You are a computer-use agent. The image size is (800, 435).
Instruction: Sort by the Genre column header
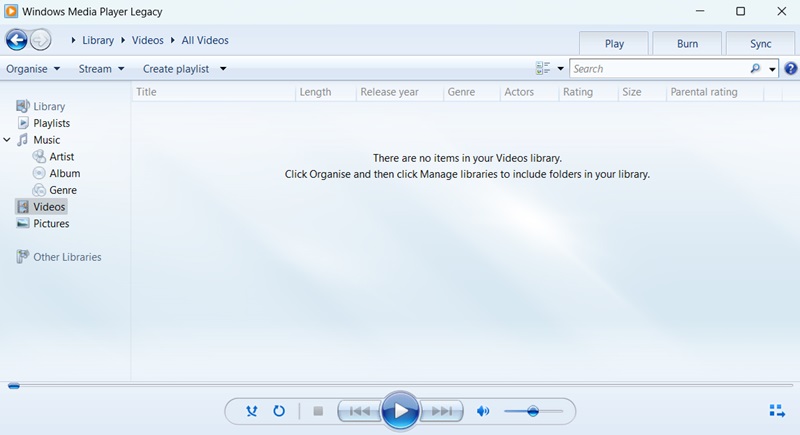471,92
